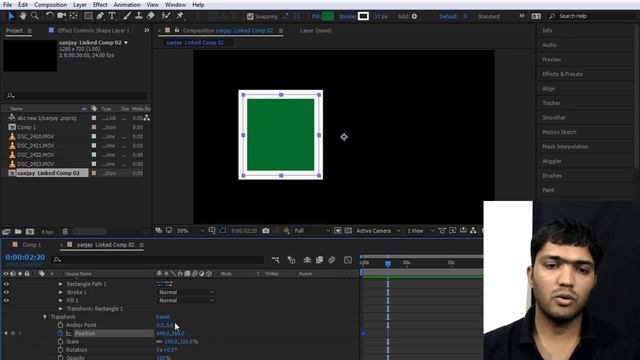Open the Layer menu
640x360 pixels.
coord(80,5)
